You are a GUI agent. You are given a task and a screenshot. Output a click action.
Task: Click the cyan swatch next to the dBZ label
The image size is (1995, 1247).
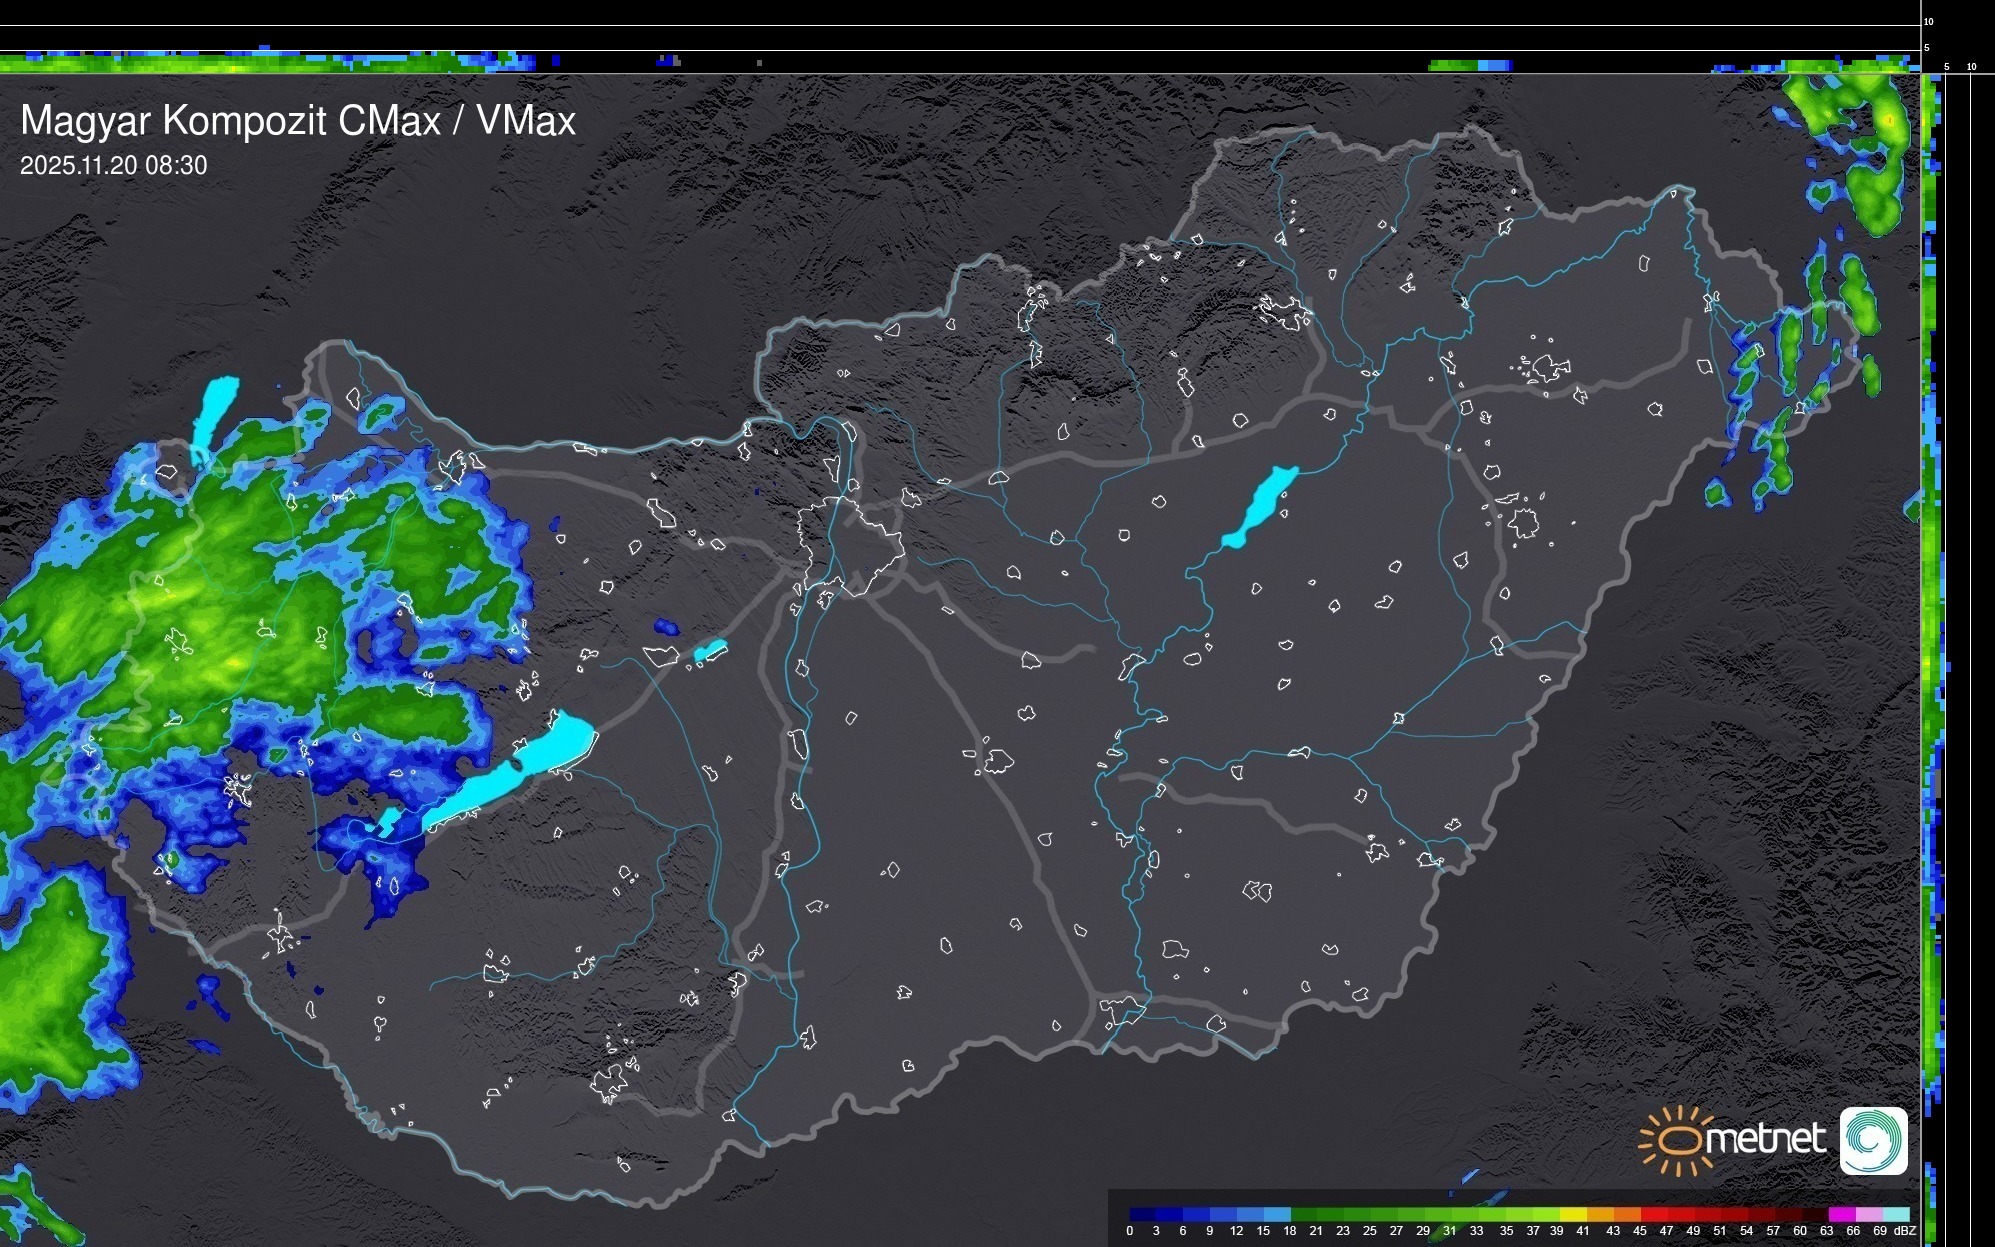point(1896,1214)
